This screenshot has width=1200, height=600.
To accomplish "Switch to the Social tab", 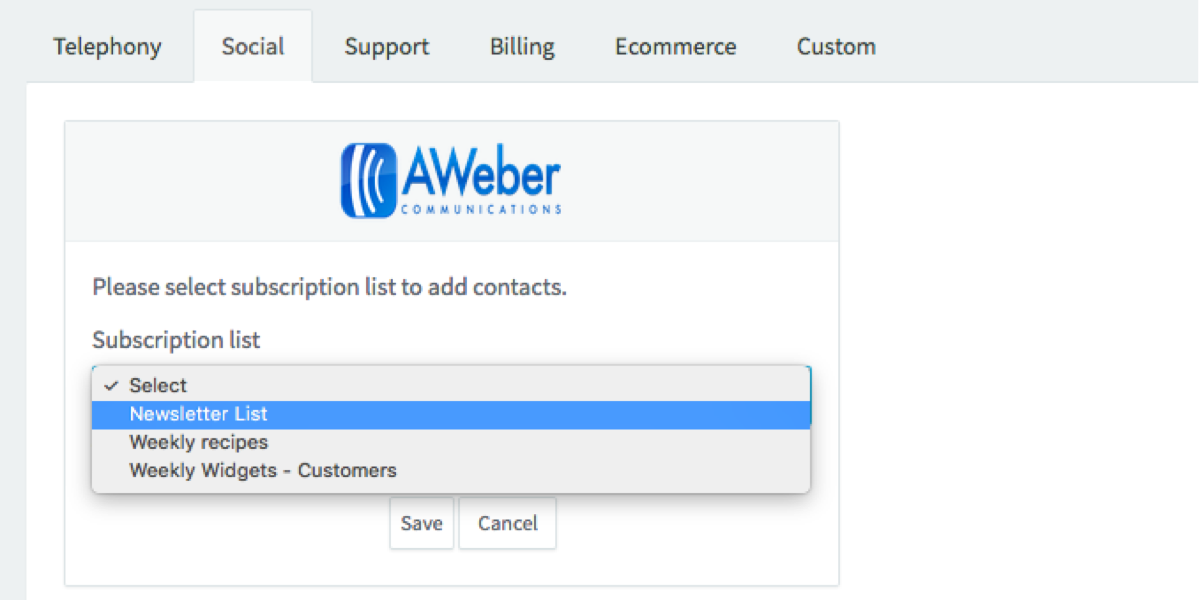I will coord(253,47).
